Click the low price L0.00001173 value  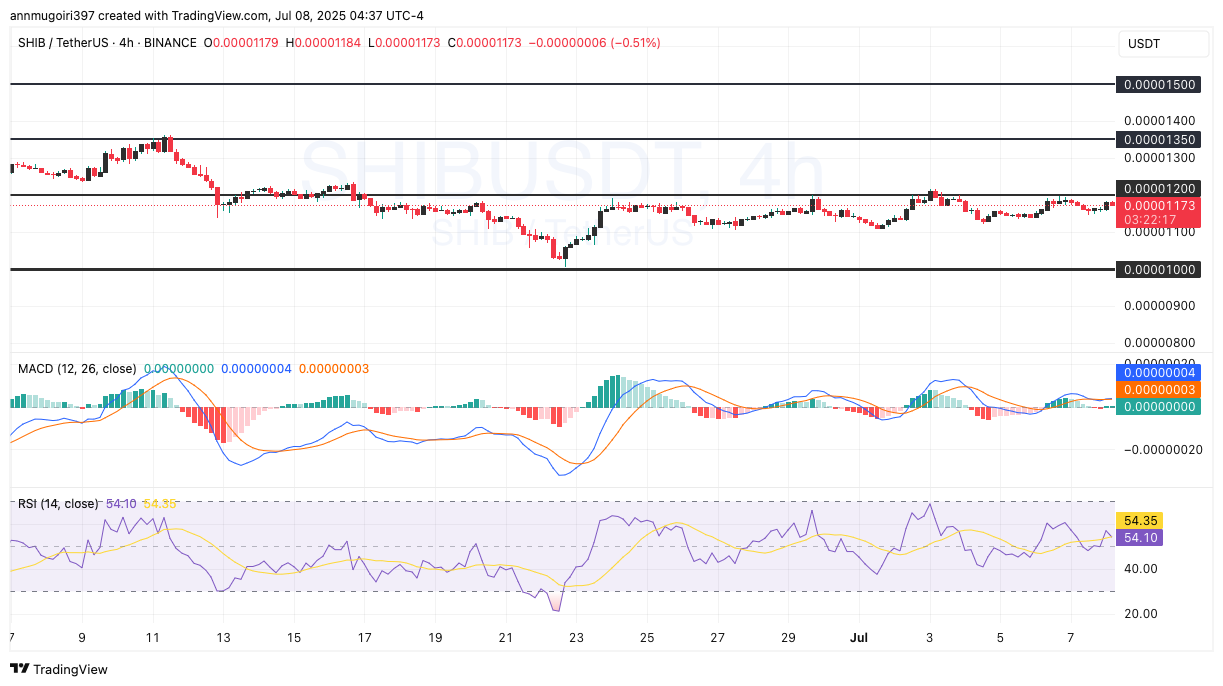[403, 43]
